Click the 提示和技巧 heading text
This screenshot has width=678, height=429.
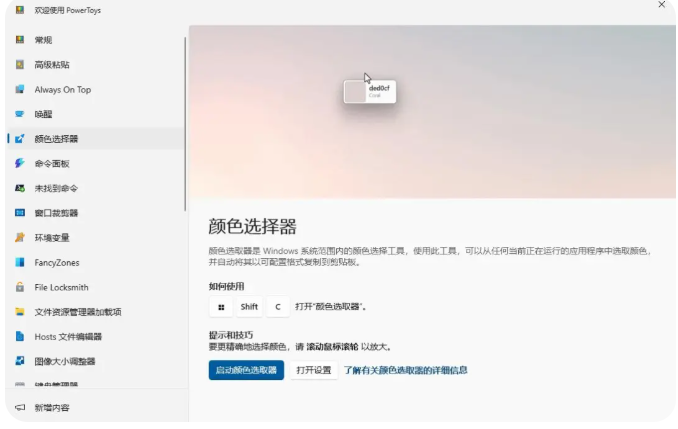tap(231, 335)
